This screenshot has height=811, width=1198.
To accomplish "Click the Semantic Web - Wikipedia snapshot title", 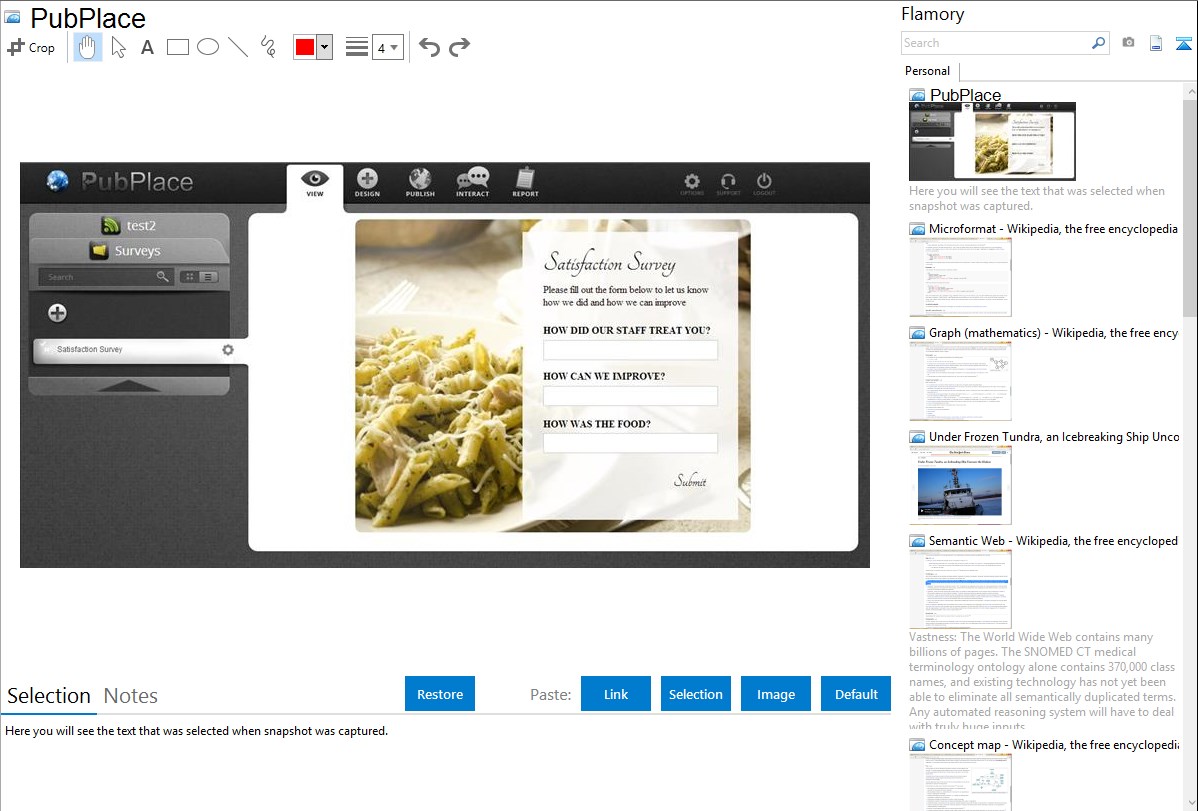I will [1053, 541].
